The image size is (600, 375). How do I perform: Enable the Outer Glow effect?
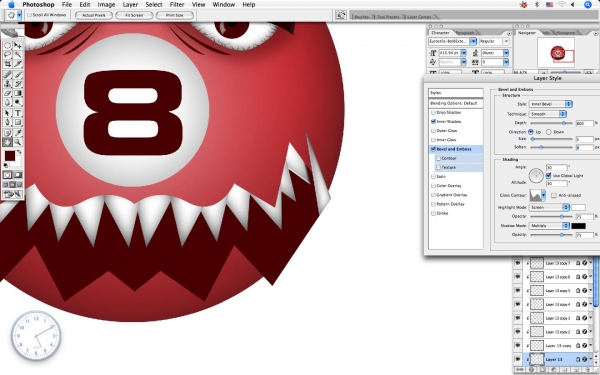(434, 130)
